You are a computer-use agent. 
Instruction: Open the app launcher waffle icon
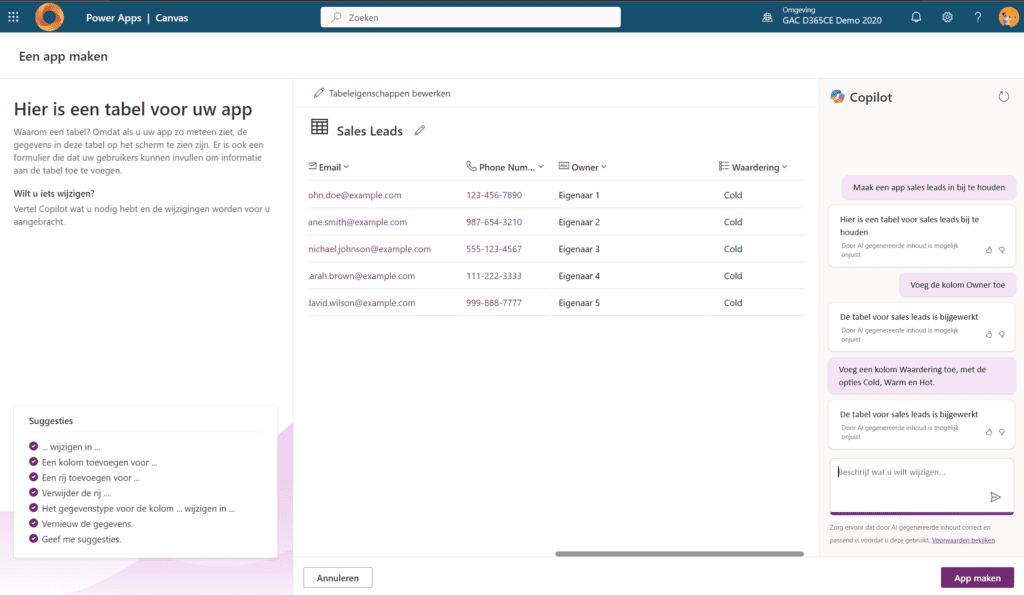pyautogui.click(x=13, y=18)
